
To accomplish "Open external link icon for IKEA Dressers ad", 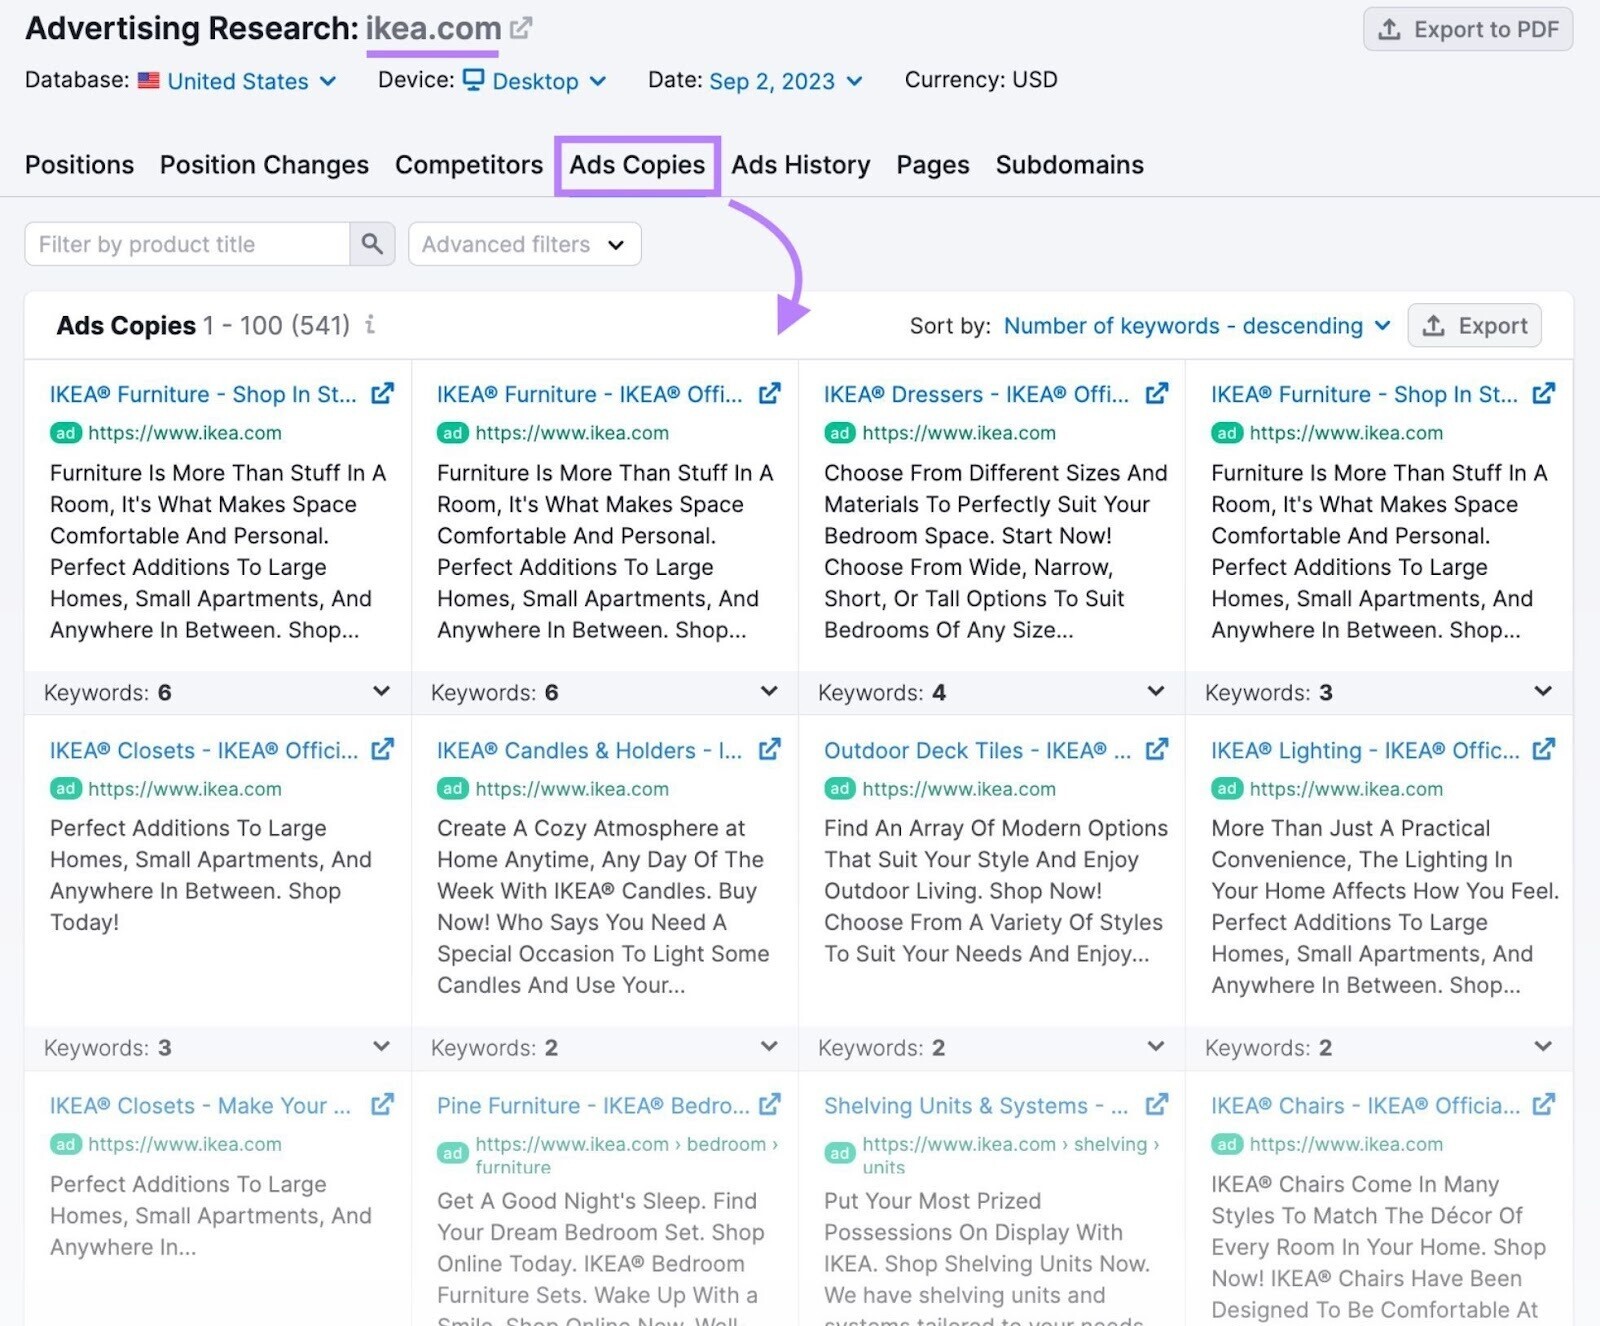I will (x=1156, y=394).
